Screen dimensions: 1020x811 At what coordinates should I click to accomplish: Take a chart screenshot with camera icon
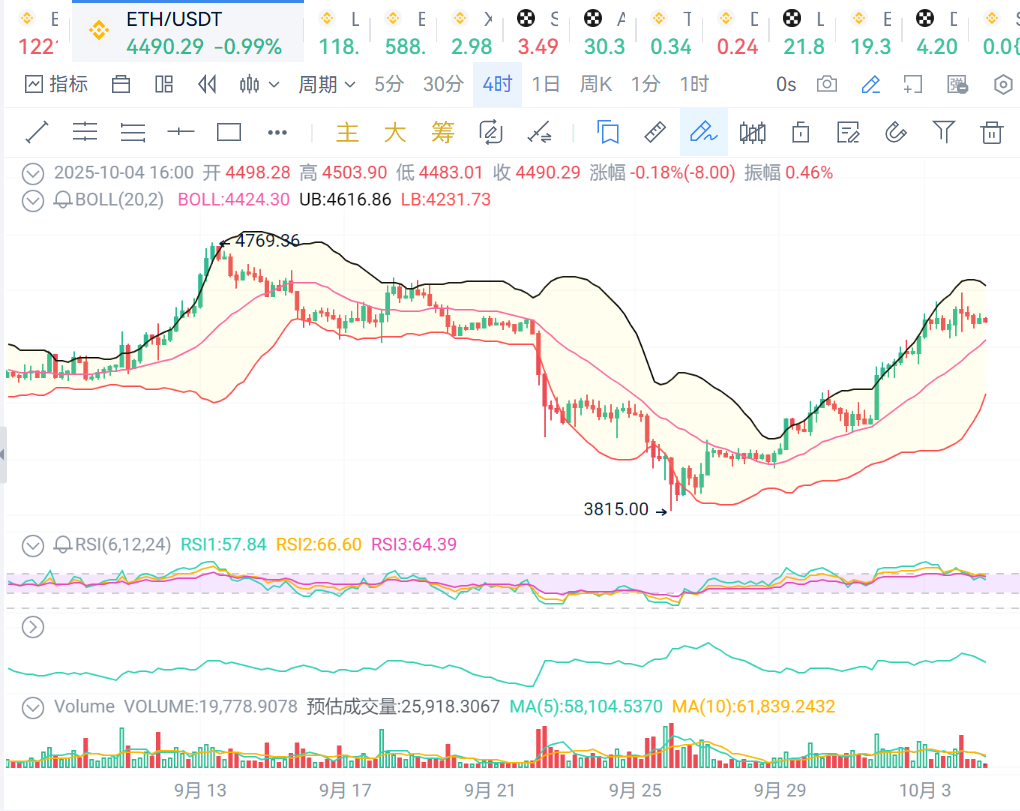827,85
